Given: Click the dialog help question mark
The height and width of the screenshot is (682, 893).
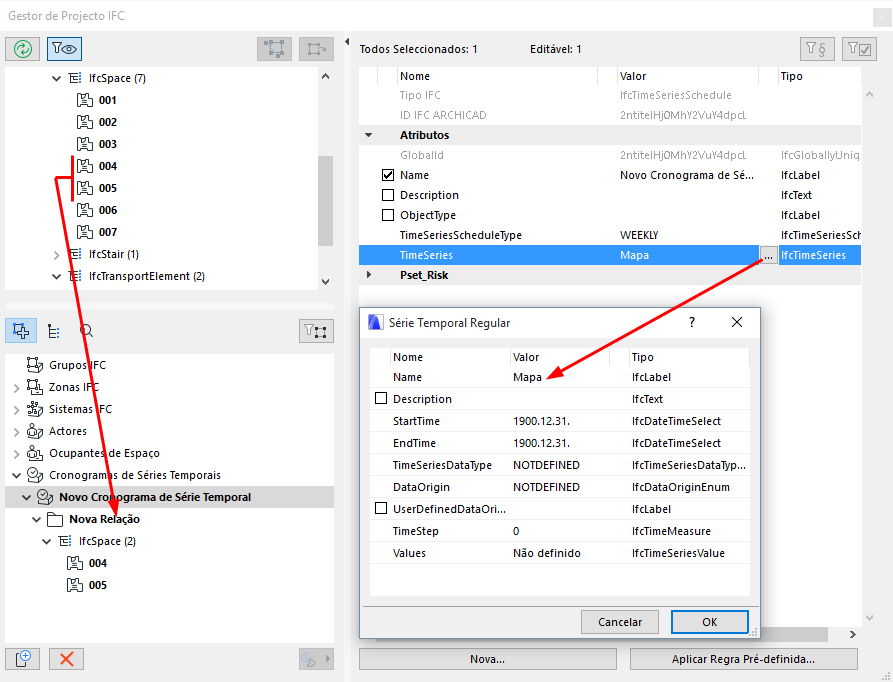Looking at the screenshot, I should [x=692, y=322].
